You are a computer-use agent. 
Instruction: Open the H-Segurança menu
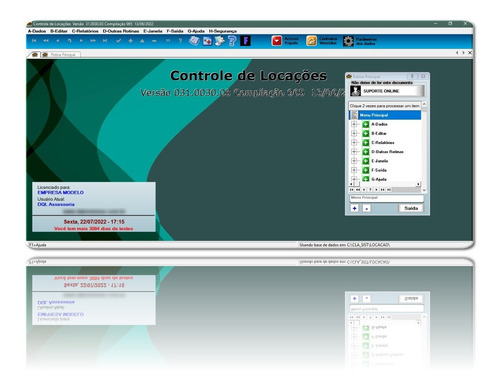pyautogui.click(x=223, y=31)
